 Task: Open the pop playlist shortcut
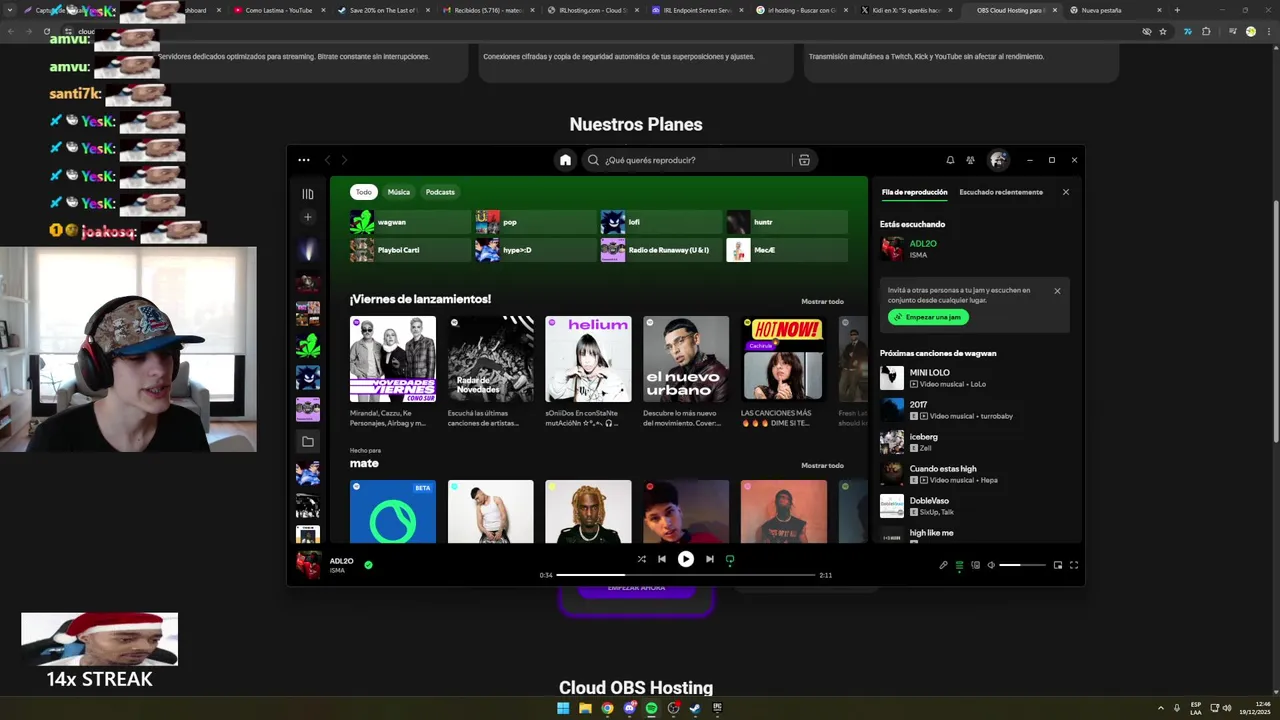coord(535,222)
